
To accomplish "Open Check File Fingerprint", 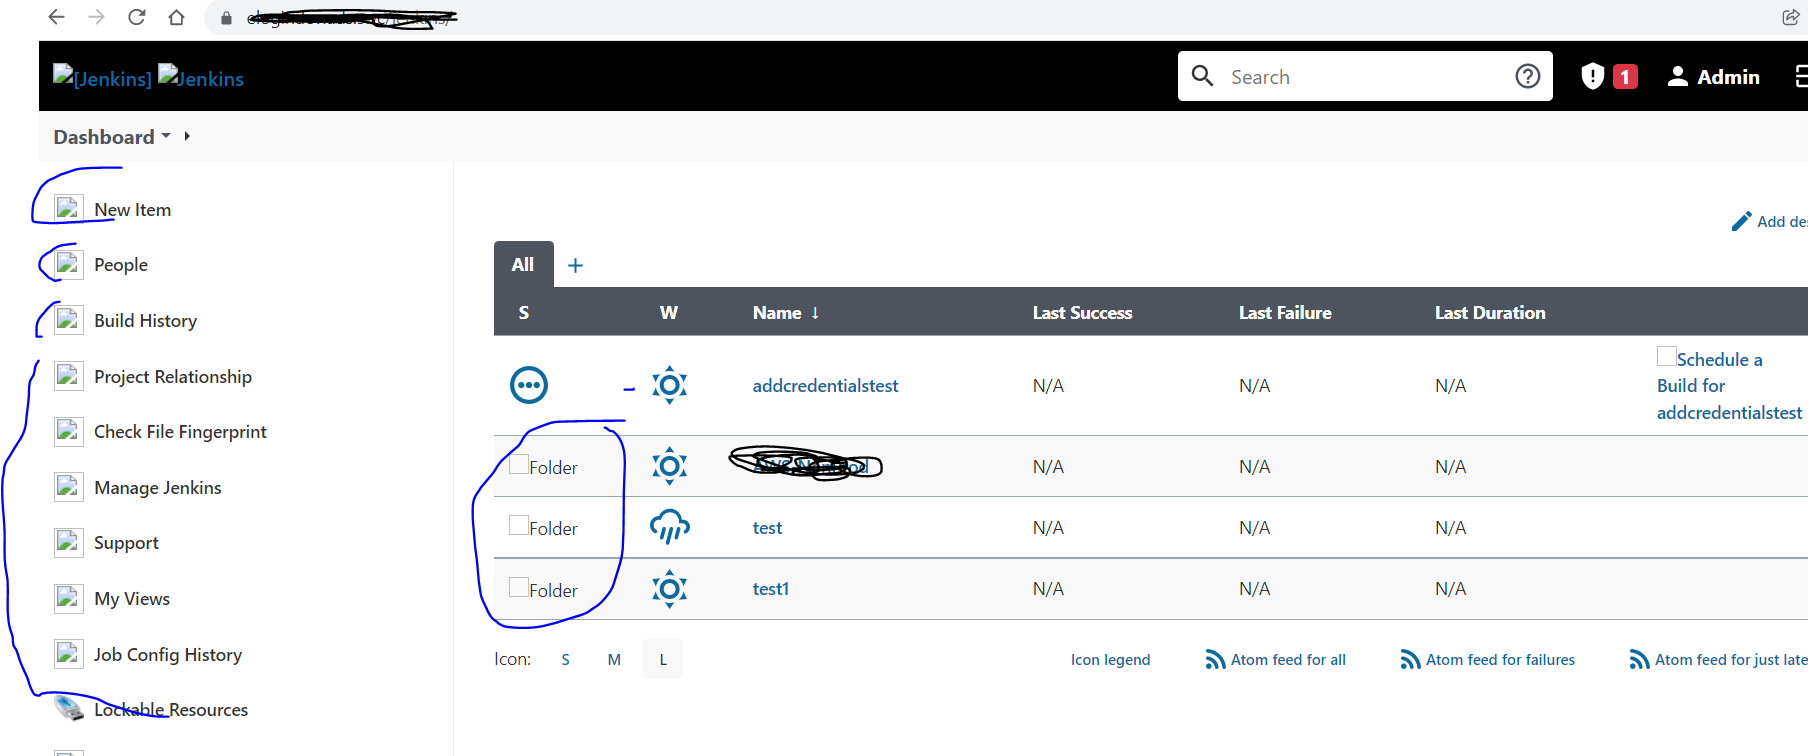I will click(180, 431).
